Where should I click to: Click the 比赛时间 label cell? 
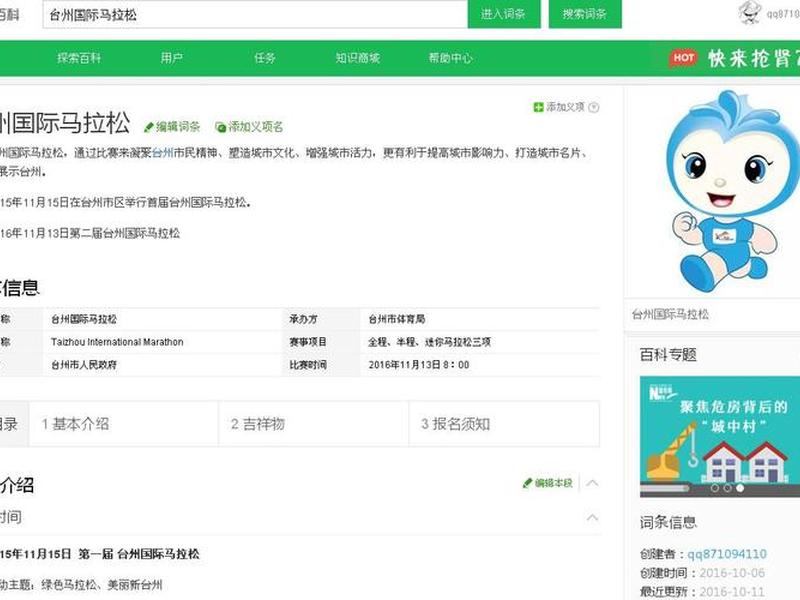(321, 365)
